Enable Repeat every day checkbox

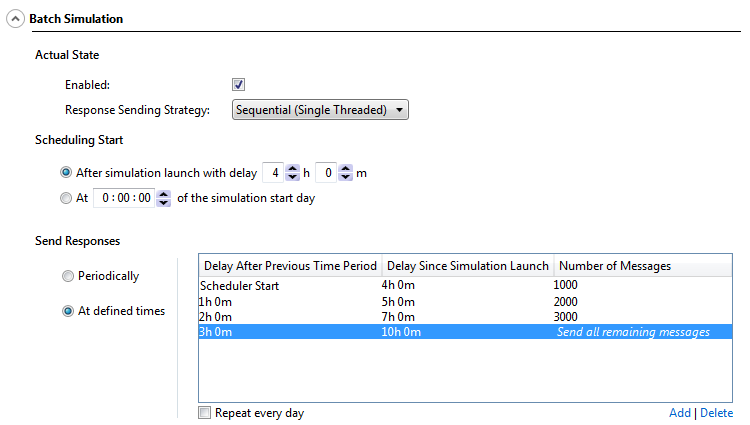pos(205,413)
